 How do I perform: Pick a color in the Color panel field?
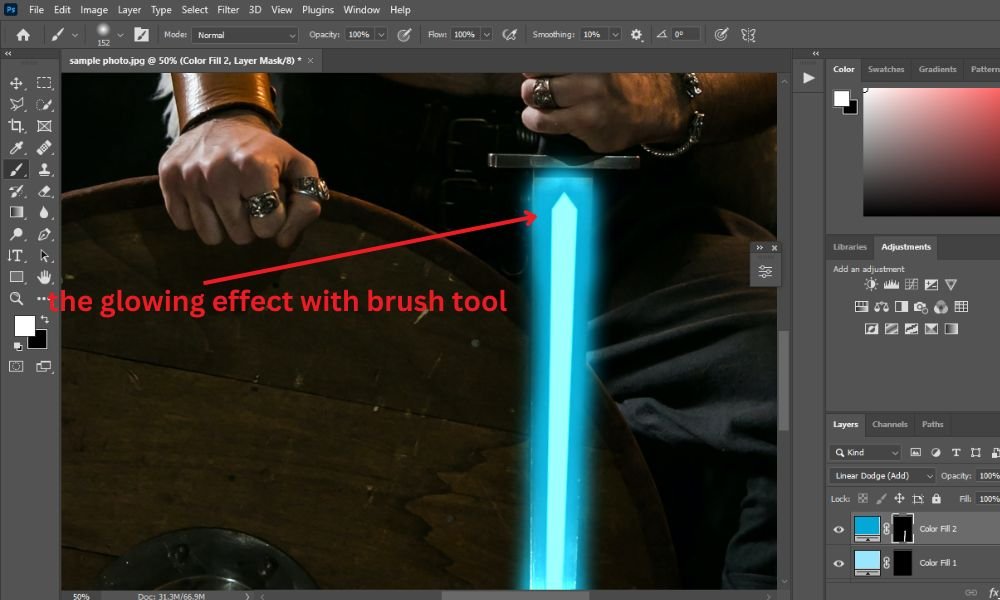(x=931, y=152)
